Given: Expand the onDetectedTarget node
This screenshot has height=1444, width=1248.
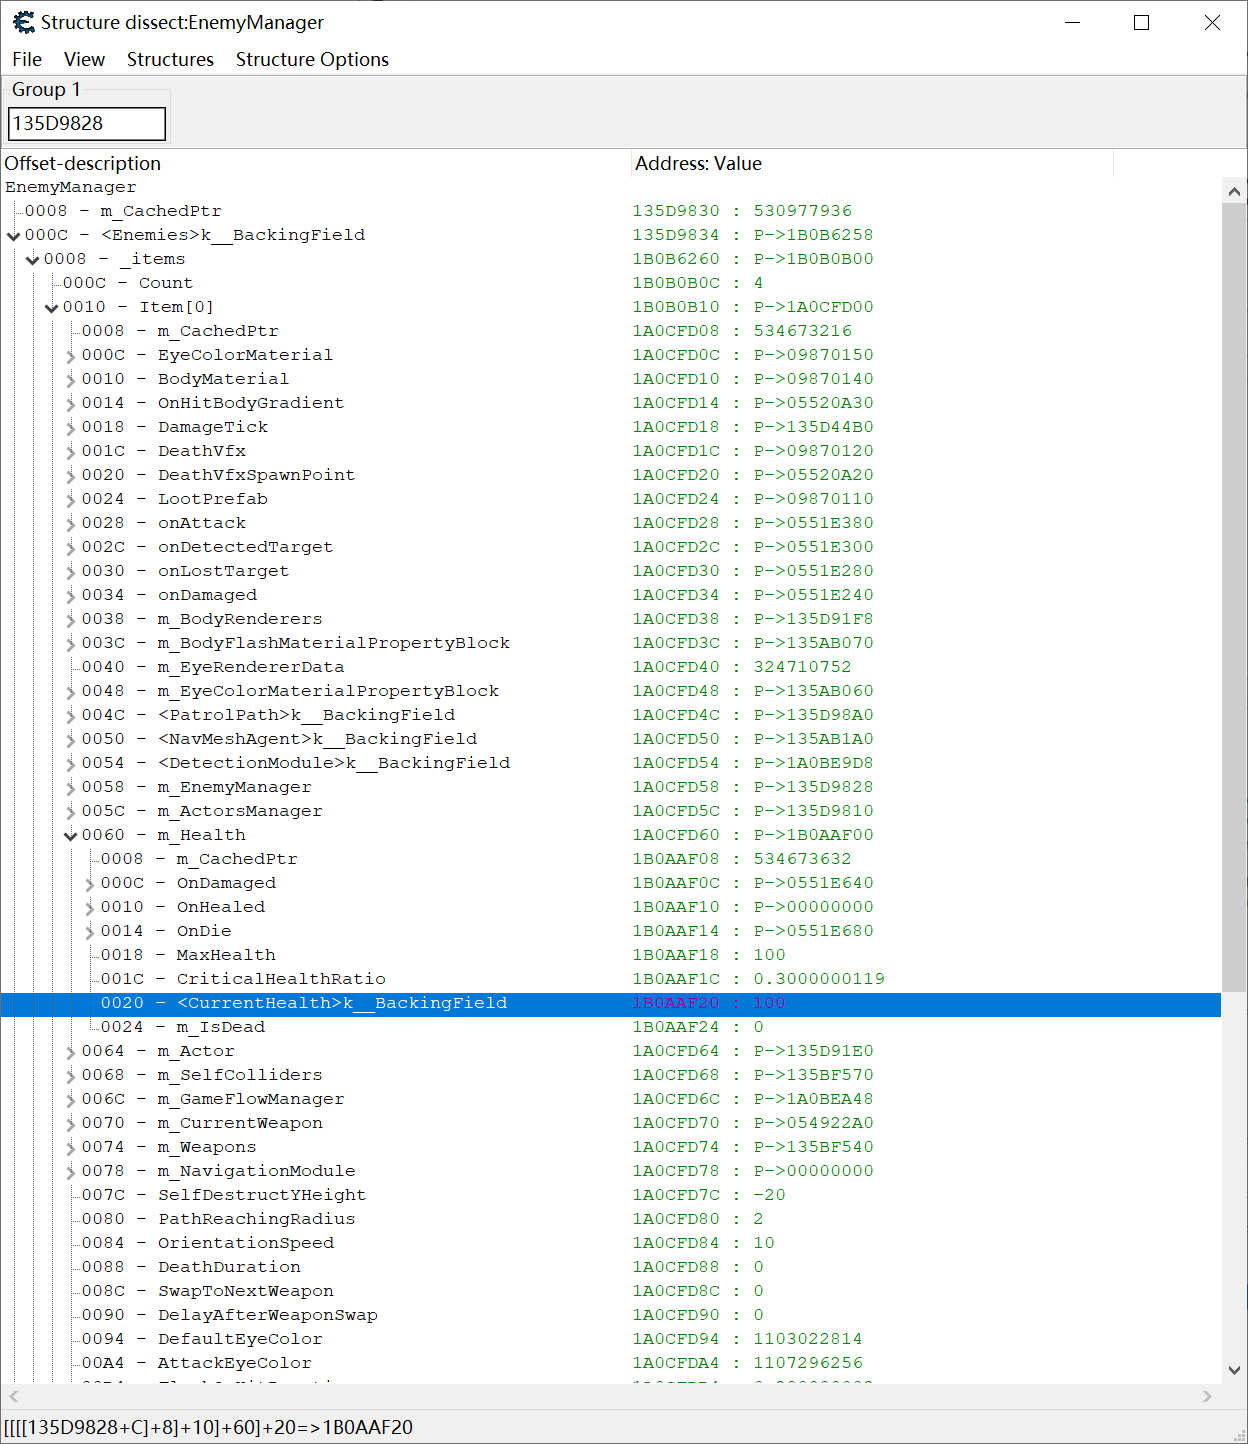Looking at the screenshot, I should click(x=70, y=548).
